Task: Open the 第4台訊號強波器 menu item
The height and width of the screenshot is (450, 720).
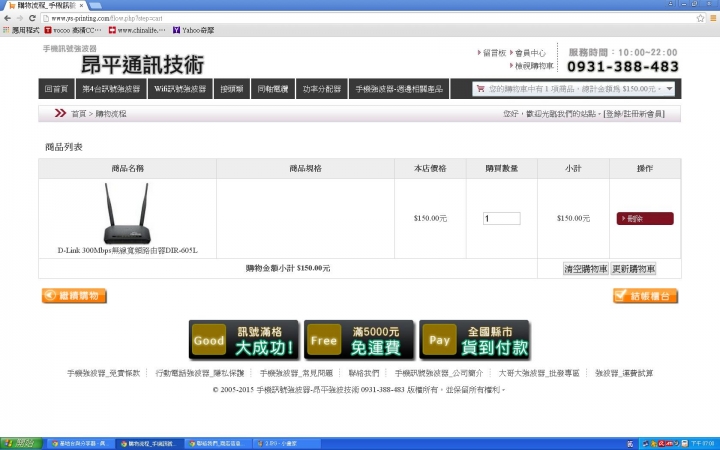Action: [x=111, y=89]
